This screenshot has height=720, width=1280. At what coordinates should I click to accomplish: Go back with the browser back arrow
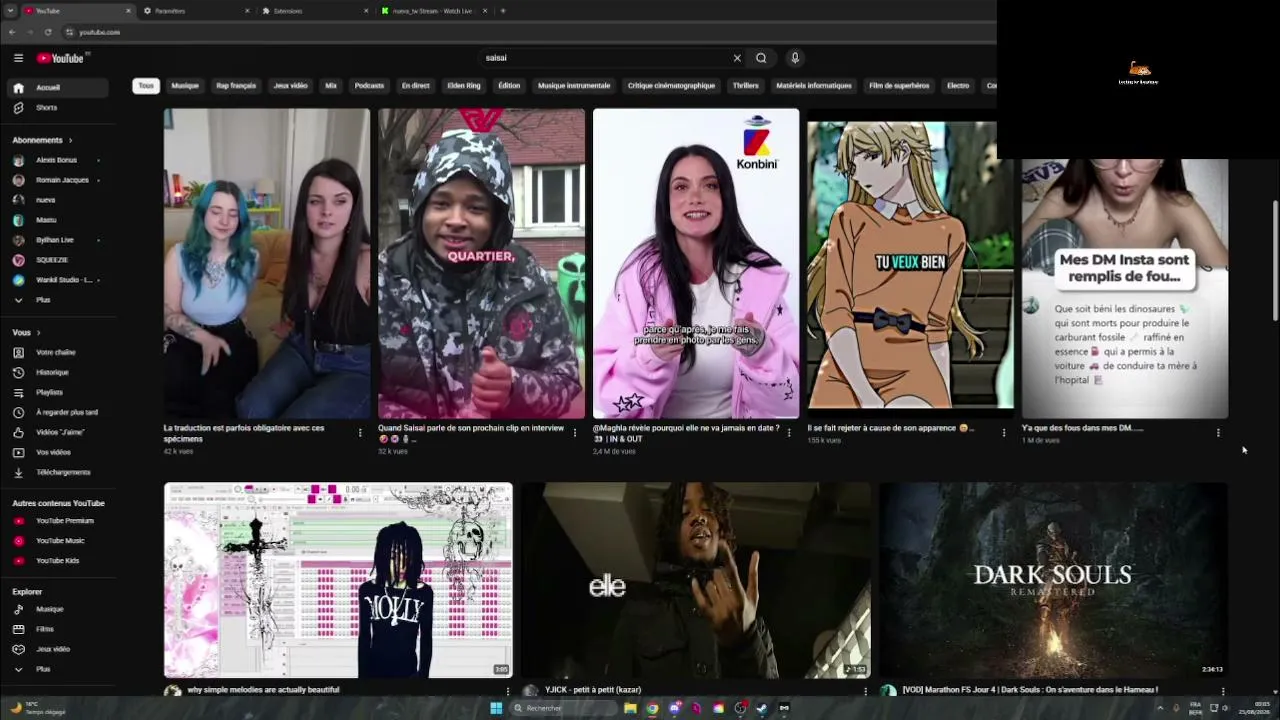click(12, 32)
